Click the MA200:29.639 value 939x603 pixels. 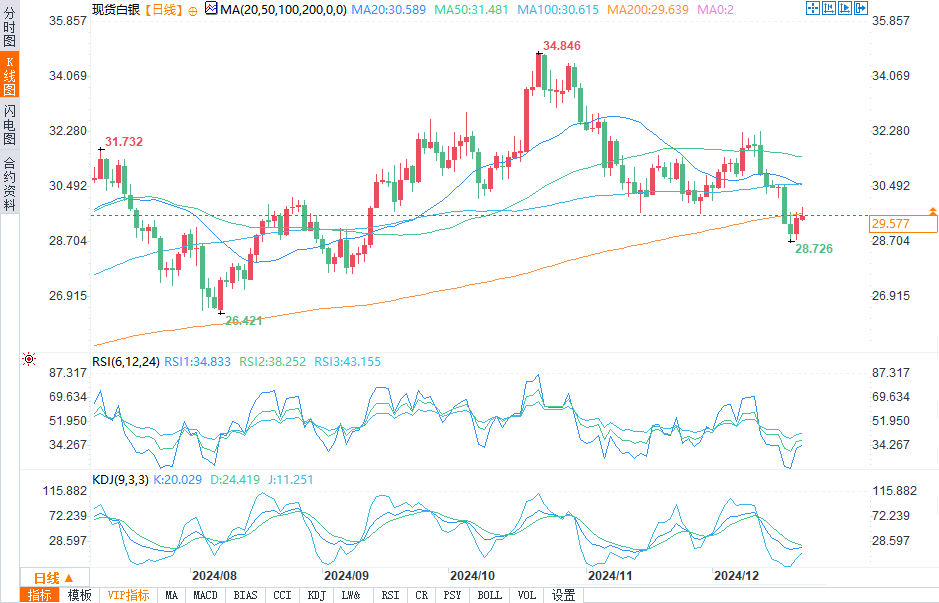click(647, 10)
